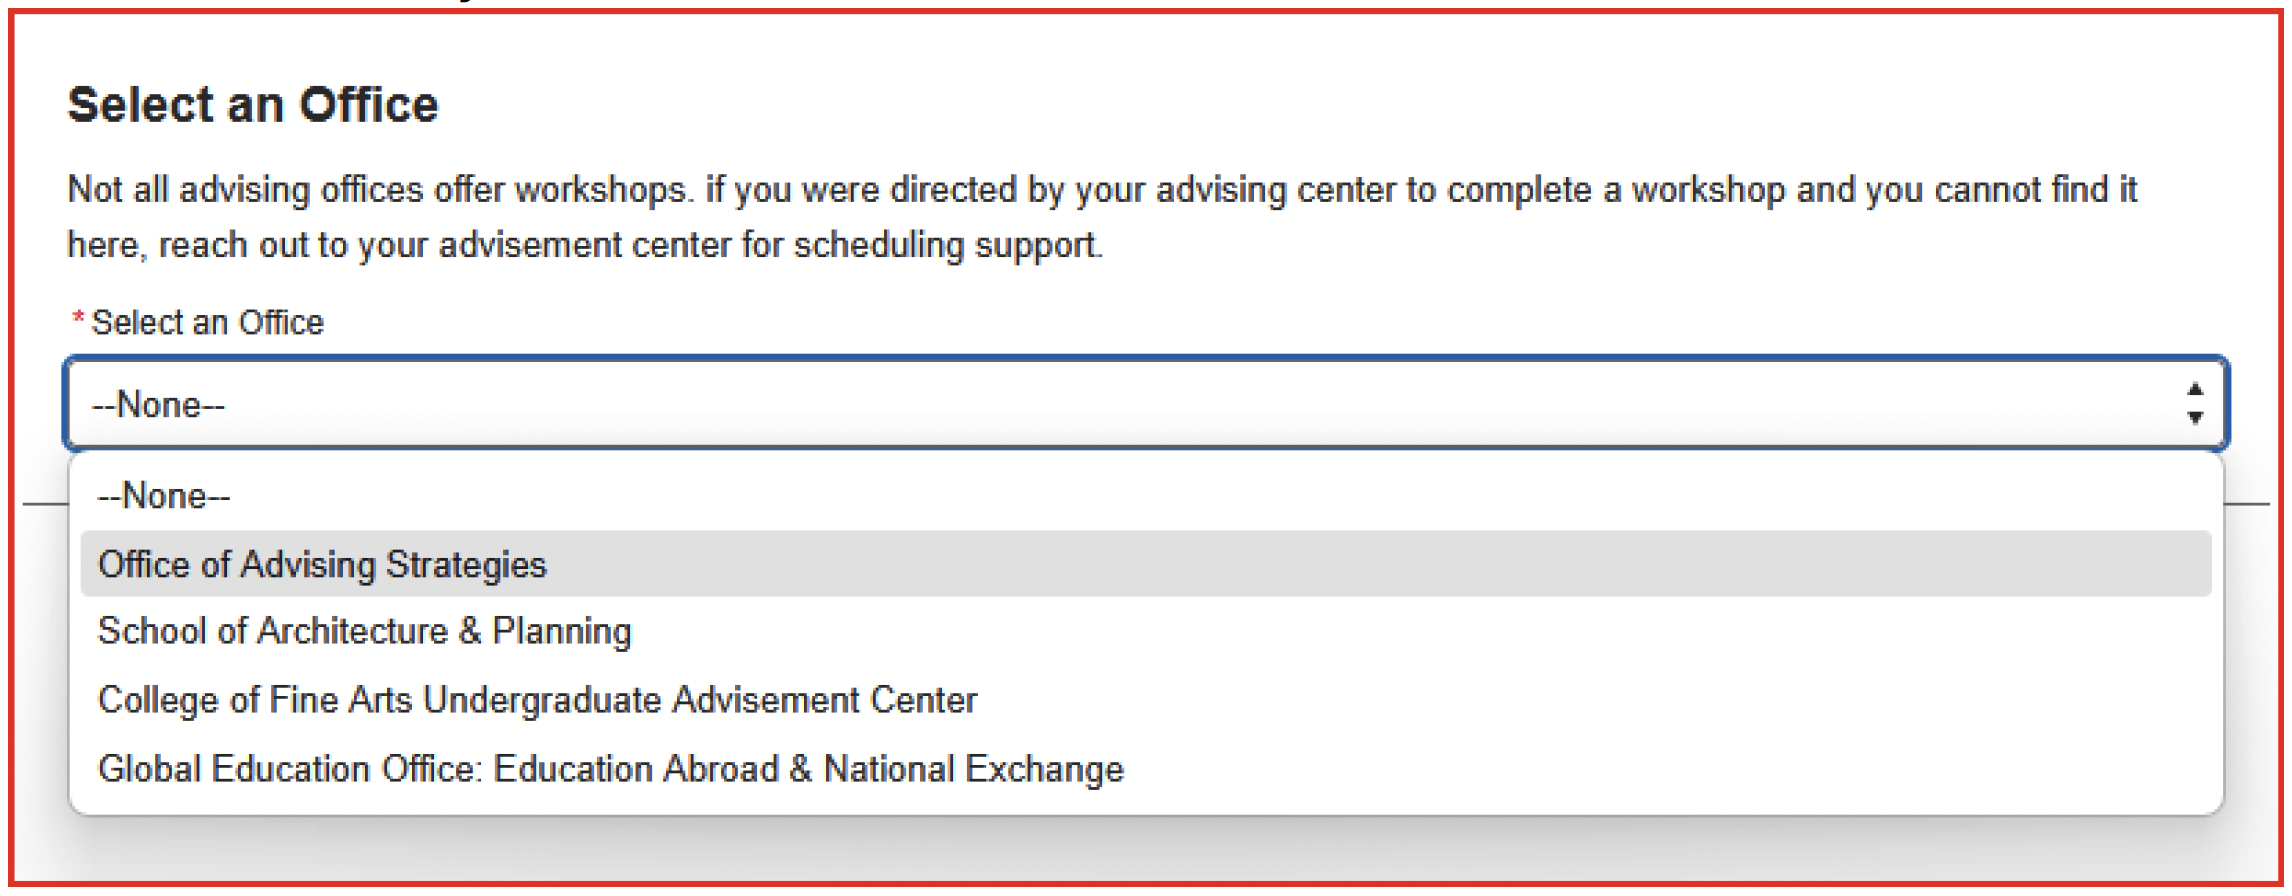Choose College of Fine Arts Undergraduate Advisement Center
Screen dimensions: 2292x896
(1146, 700)
